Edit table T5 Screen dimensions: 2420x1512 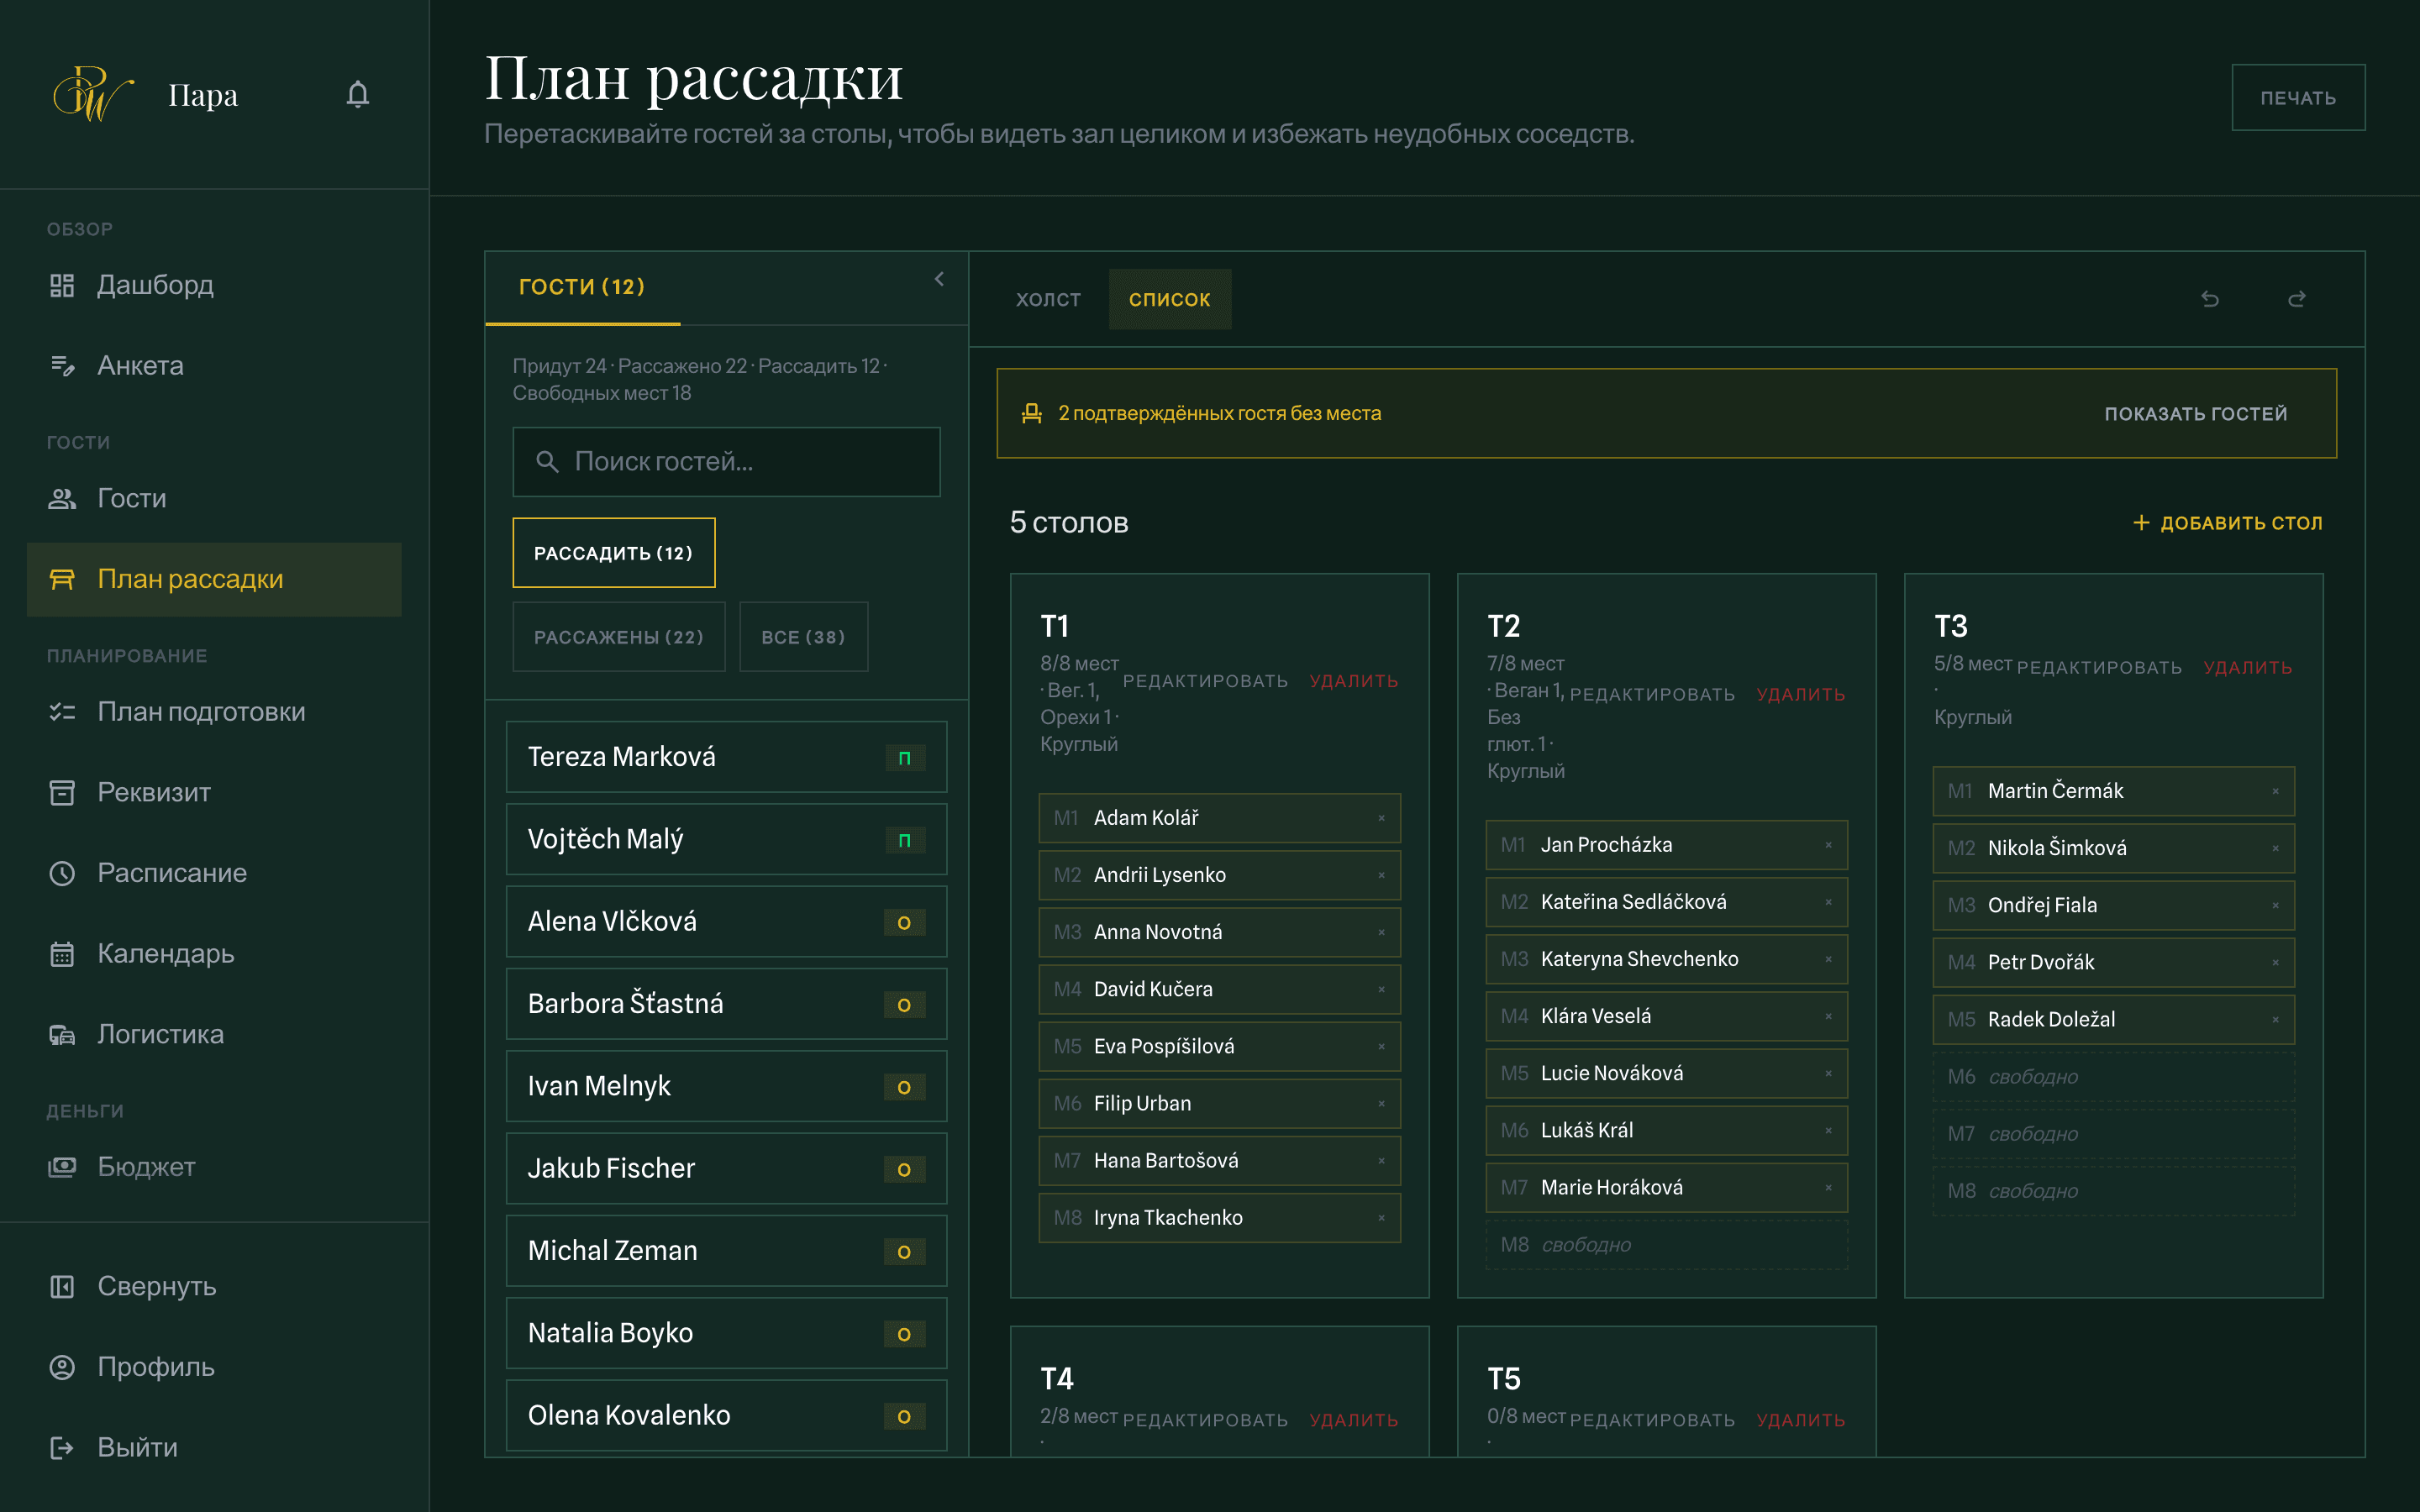1652,1420
